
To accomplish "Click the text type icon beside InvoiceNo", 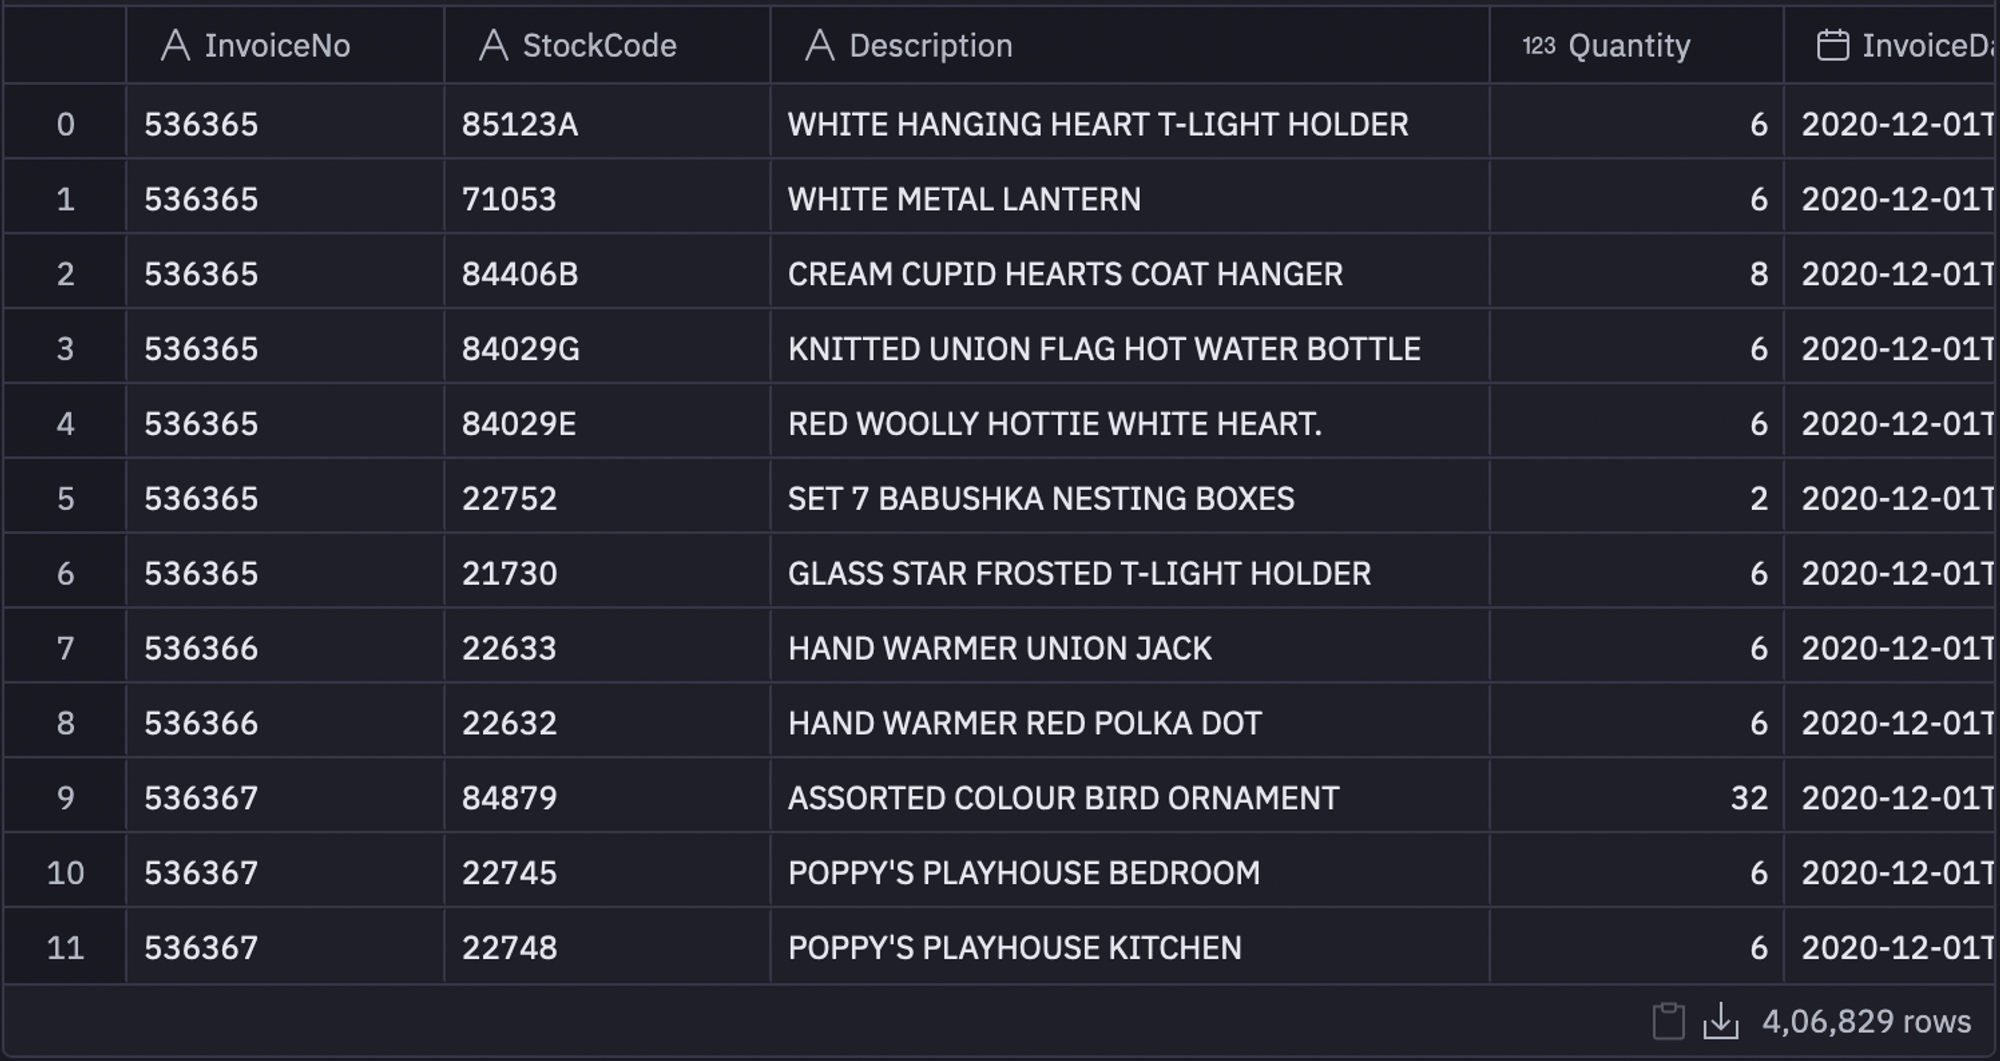I will coord(175,45).
